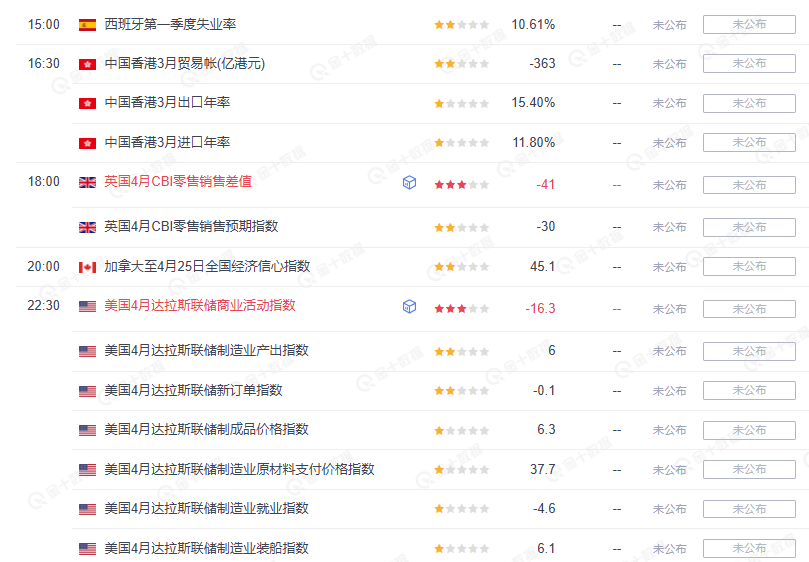
Task: Click 未公布 button for 西班牙第一季度失业率
Action: pos(749,24)
